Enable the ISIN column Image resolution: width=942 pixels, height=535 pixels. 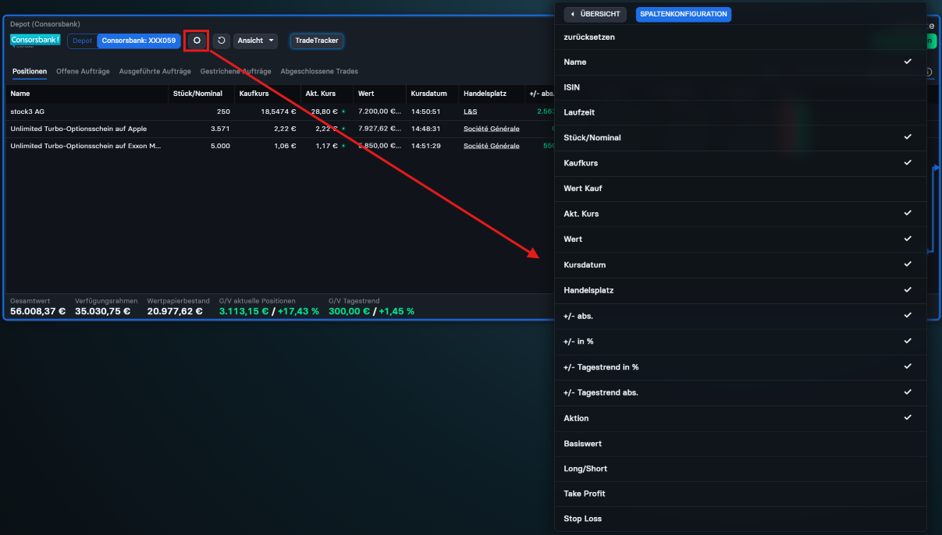click(740, 87)
